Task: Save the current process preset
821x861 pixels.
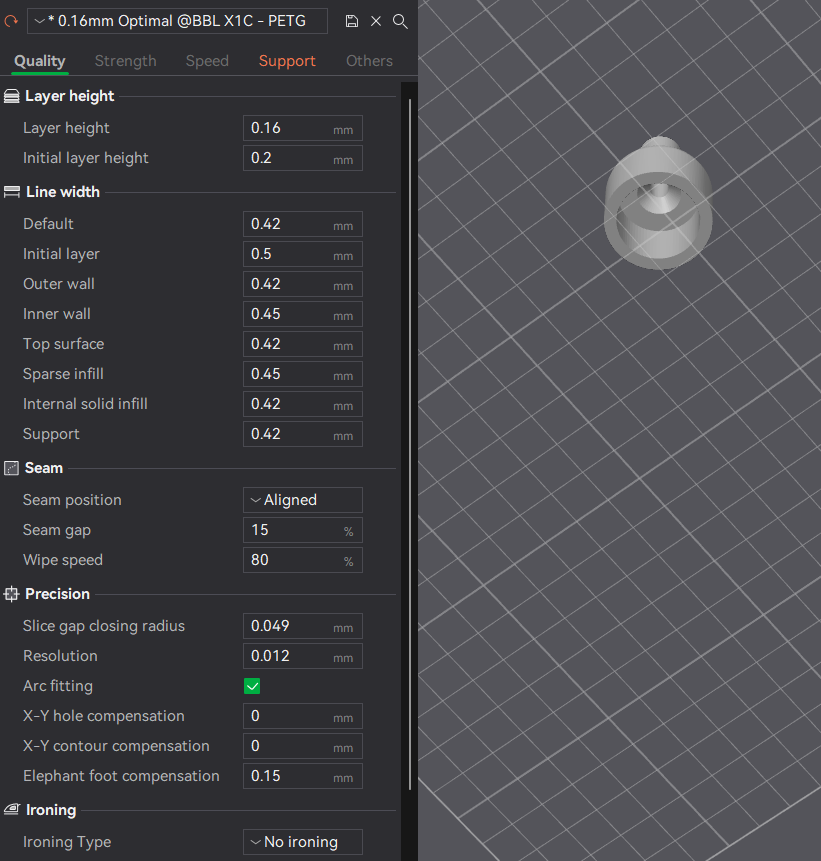Action: click(x=351, y=21)
